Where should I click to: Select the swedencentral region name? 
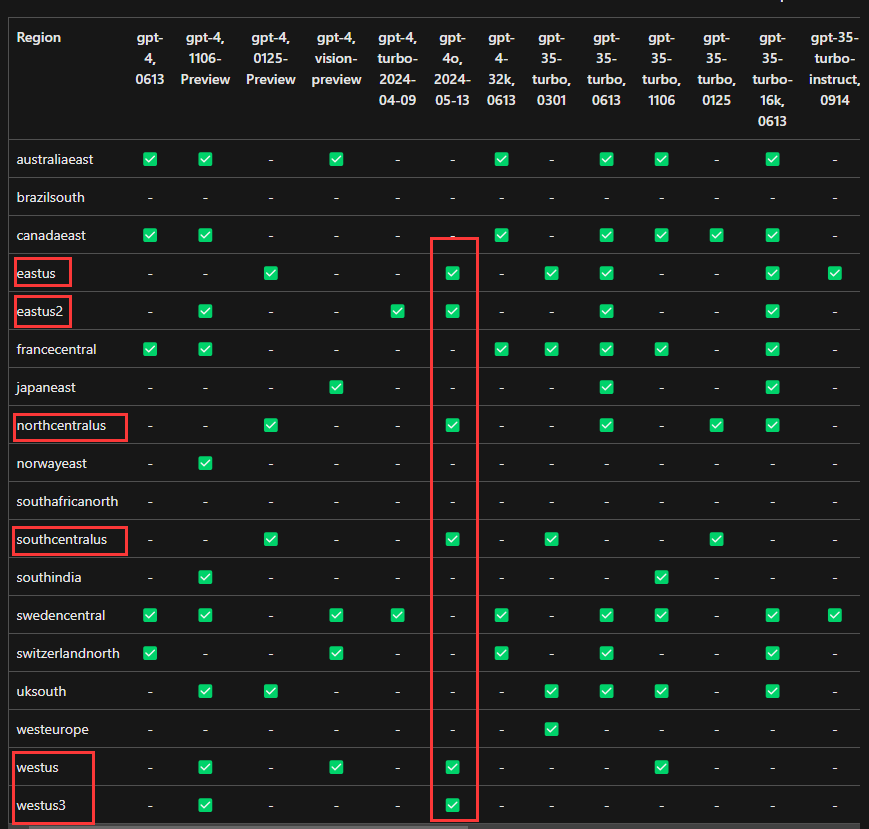[60, 615]
